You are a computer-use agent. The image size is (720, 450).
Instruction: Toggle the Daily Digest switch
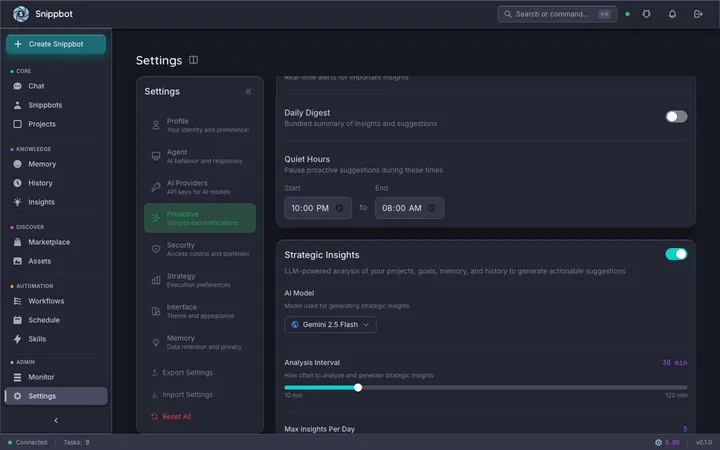[676, 117]
